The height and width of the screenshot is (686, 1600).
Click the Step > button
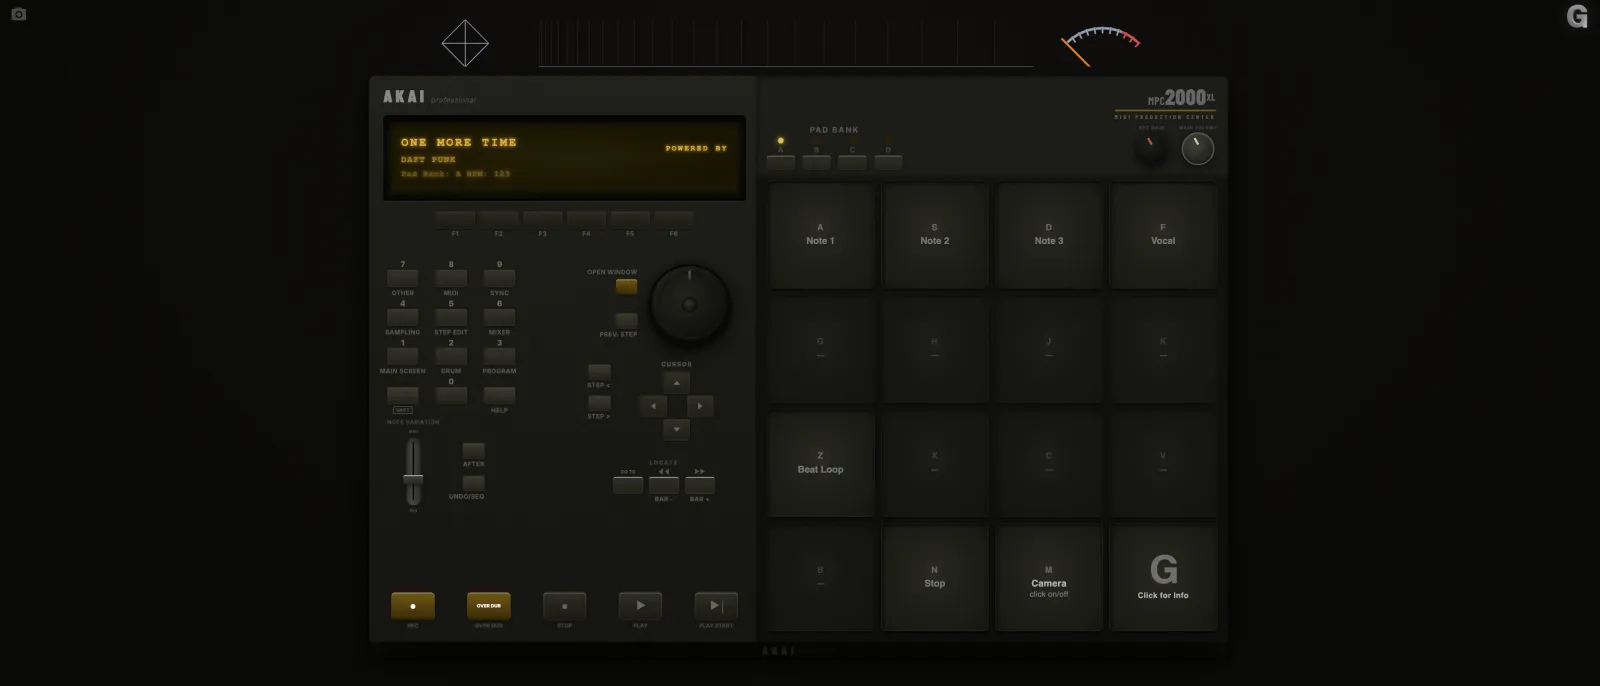pyautogui.click(x=599, y=404)
